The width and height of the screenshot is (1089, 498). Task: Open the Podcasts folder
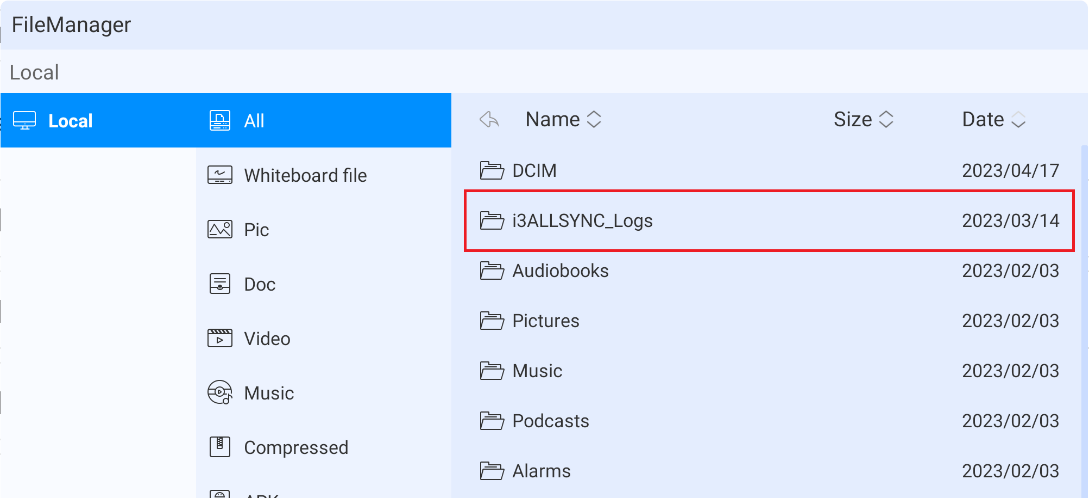(x=550, y=421)
